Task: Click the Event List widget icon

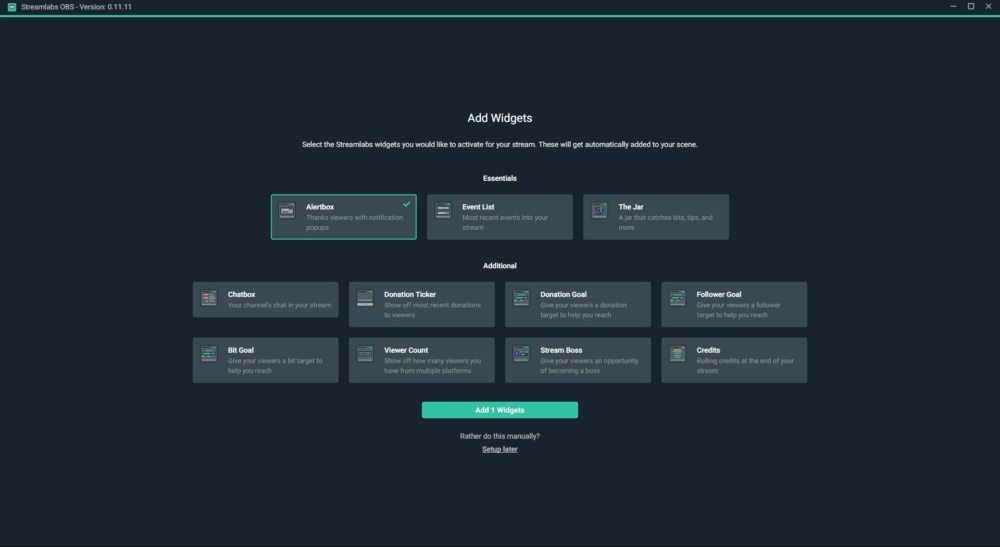Action: (x=443, y=210)
